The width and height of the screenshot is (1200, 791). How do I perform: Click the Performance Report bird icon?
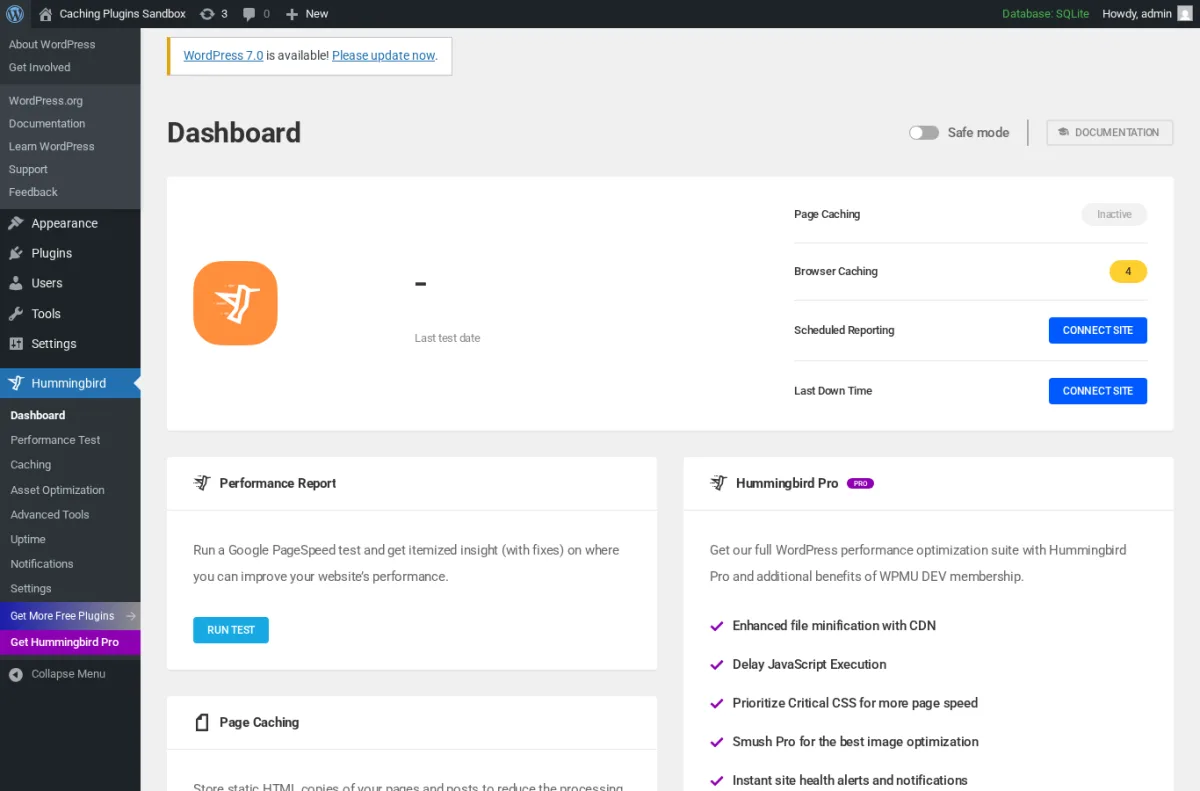[x=202, y=483]
